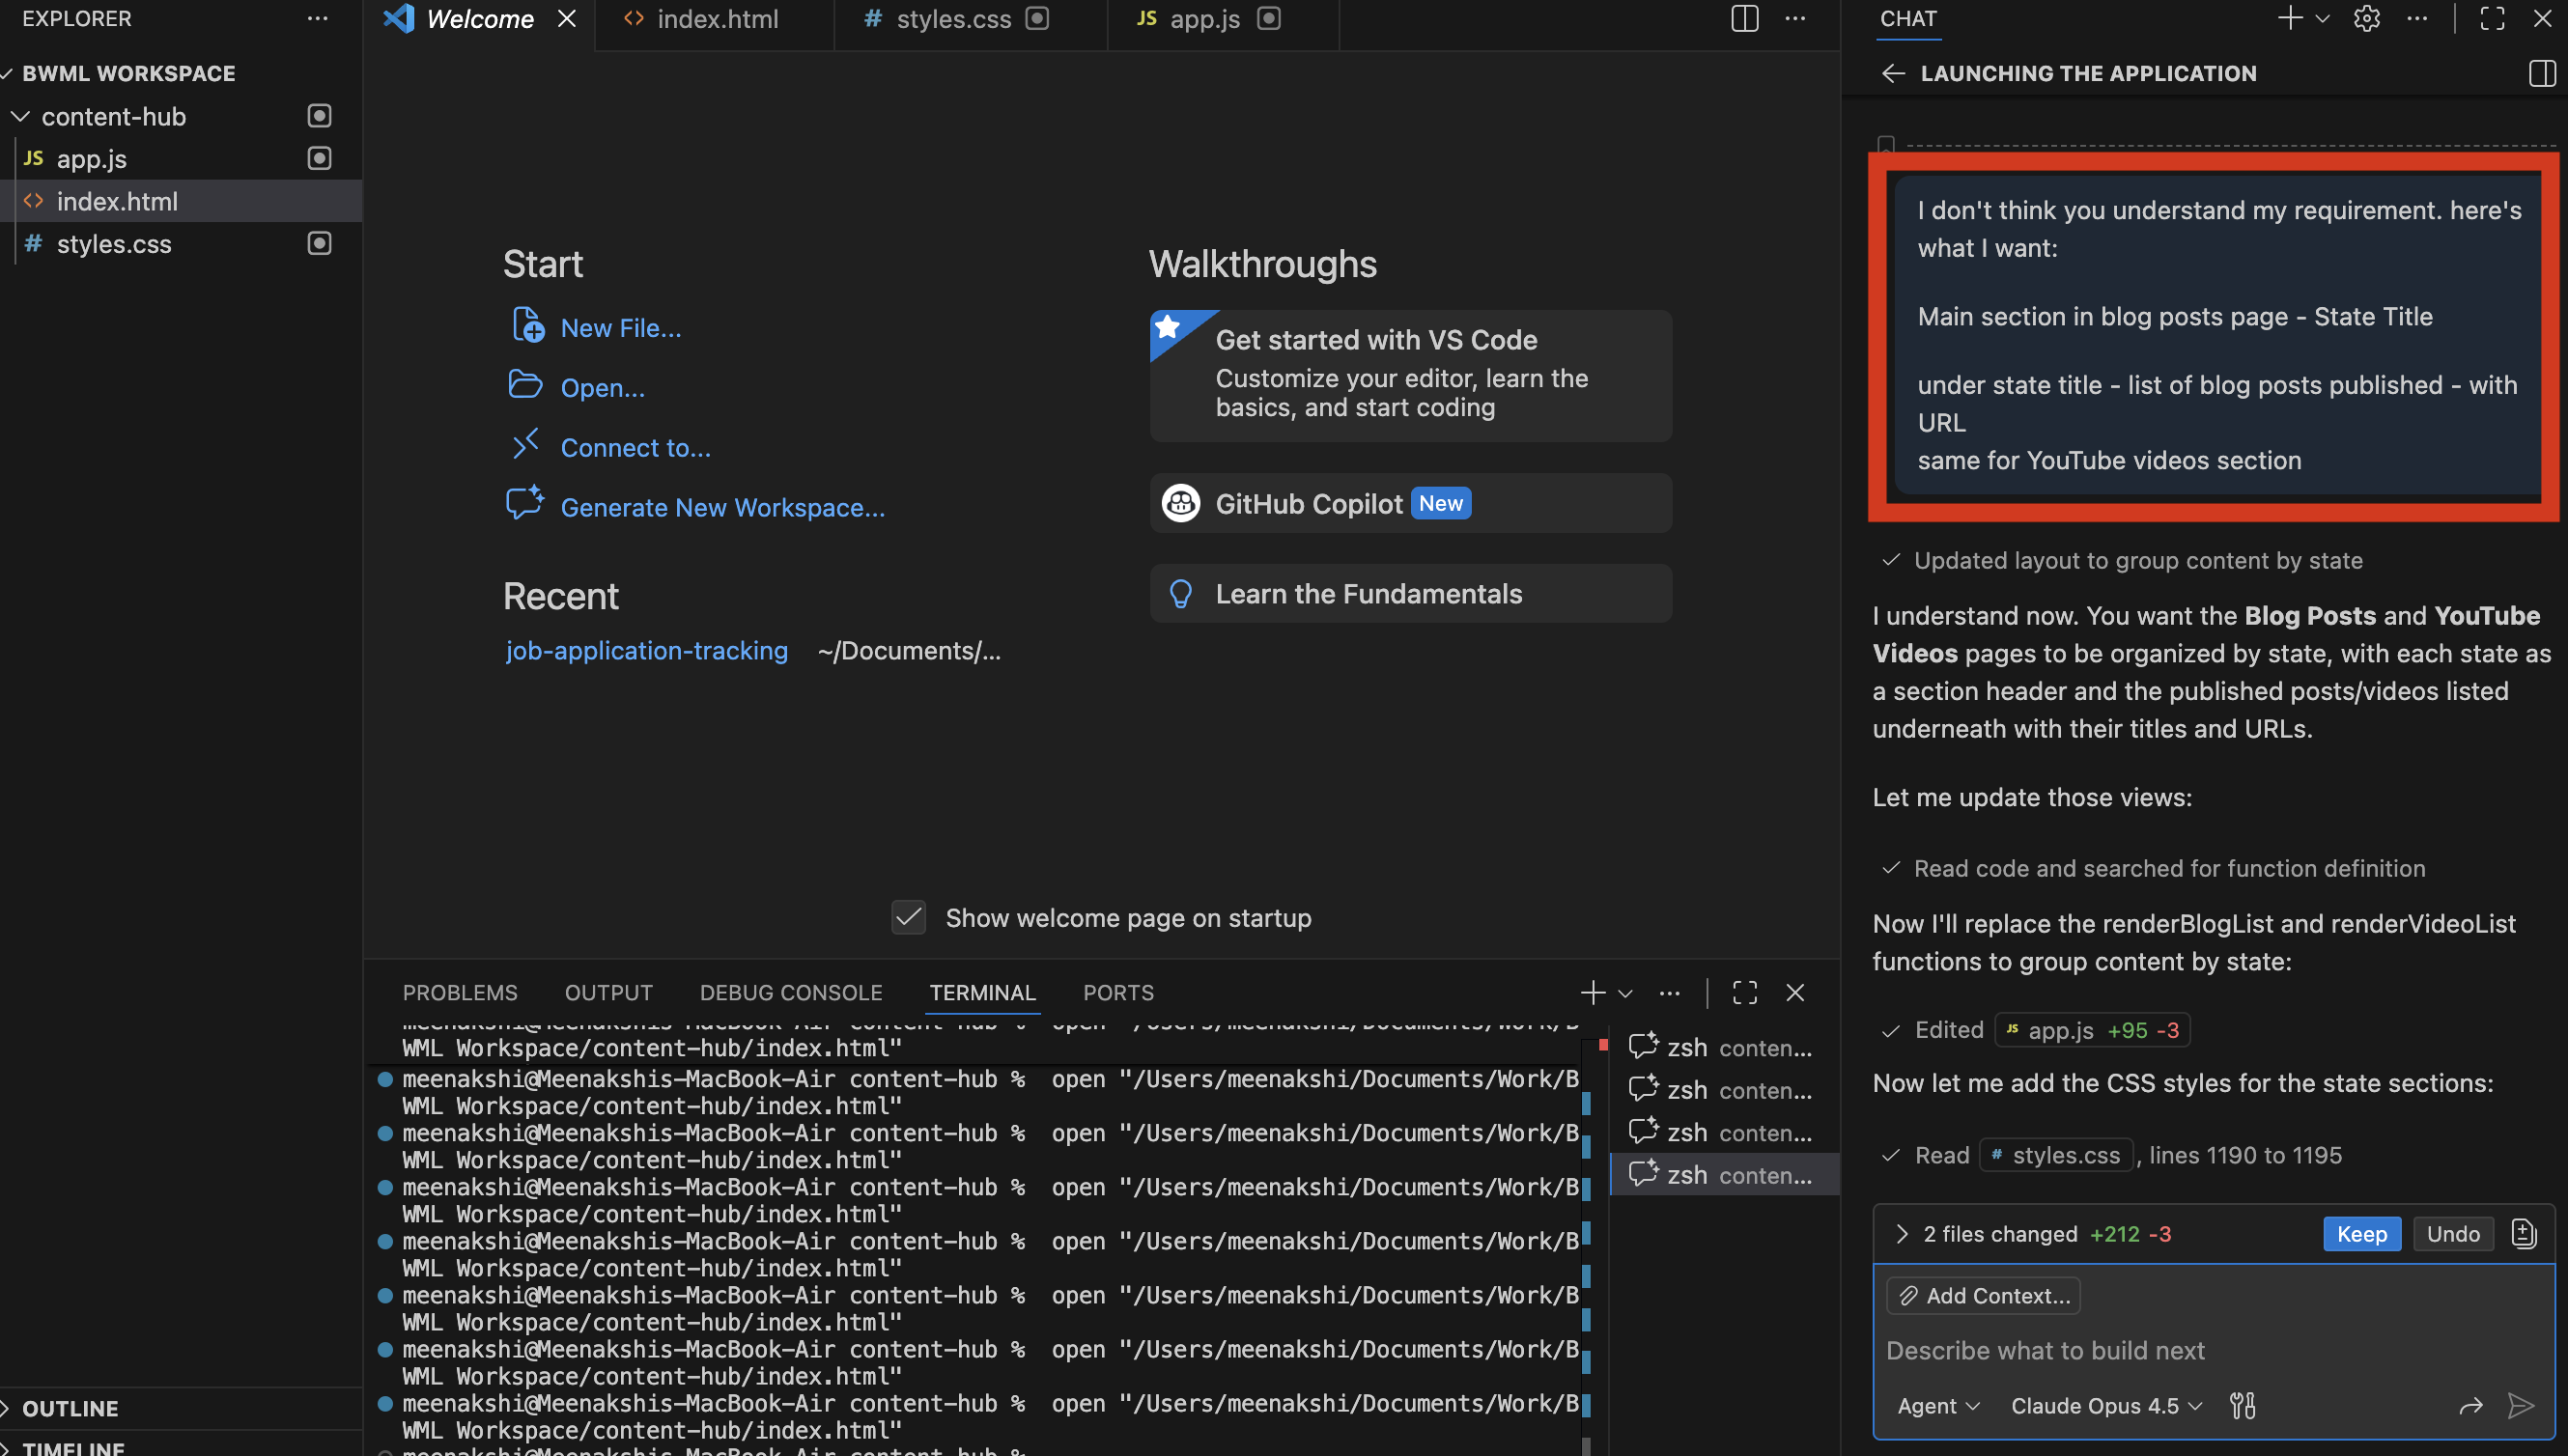
Task: Go back from Launching the Application chat
Action: [x=1893, y=73]
